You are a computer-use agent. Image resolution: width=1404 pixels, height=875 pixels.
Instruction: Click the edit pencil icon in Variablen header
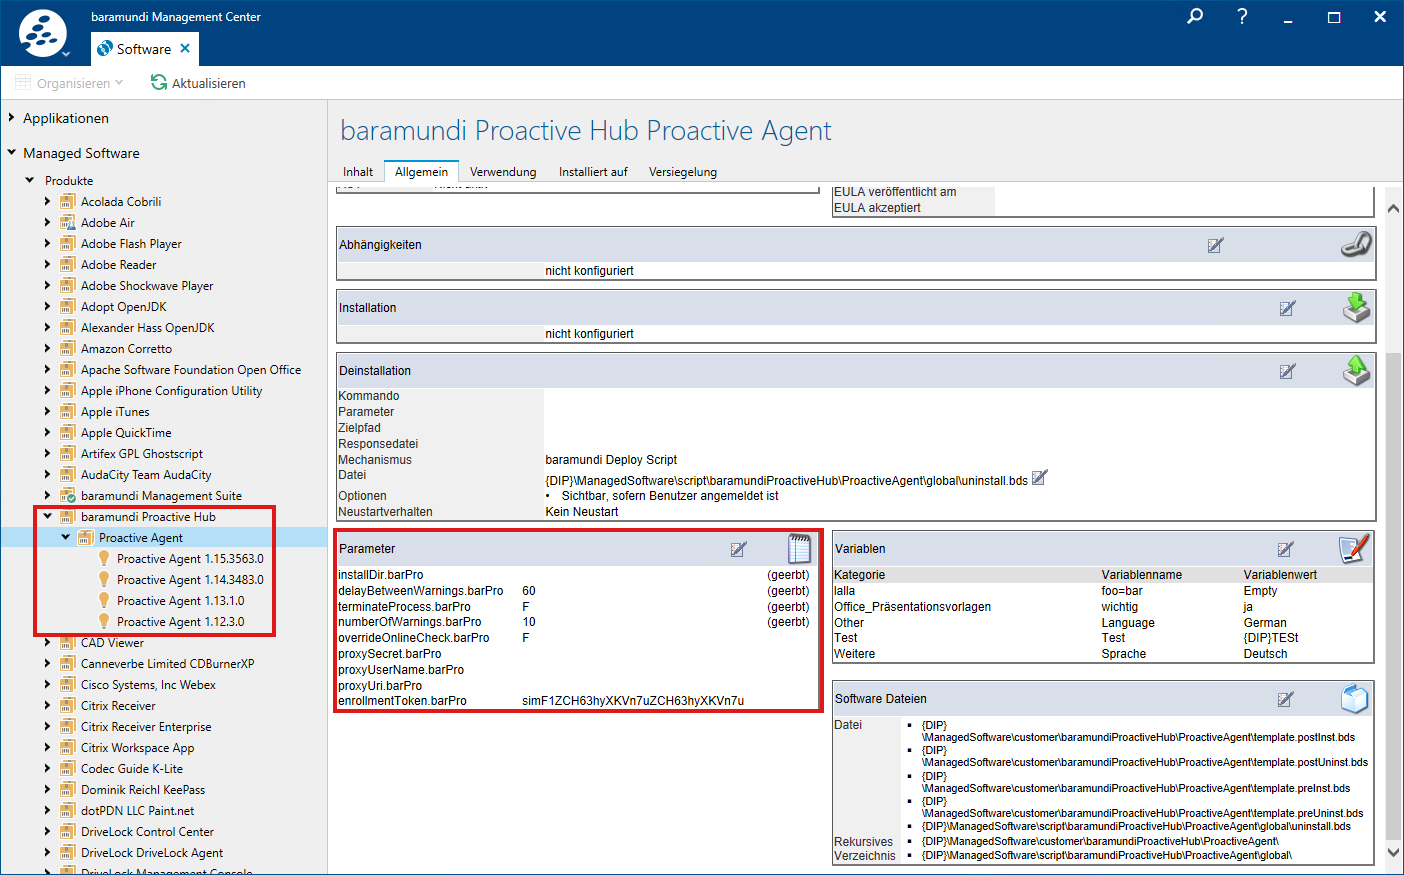(x=1285, y=549)
